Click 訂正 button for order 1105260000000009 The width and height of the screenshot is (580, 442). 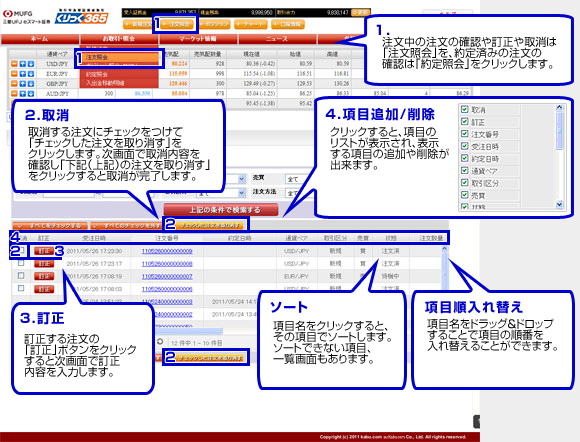(44, 251)
